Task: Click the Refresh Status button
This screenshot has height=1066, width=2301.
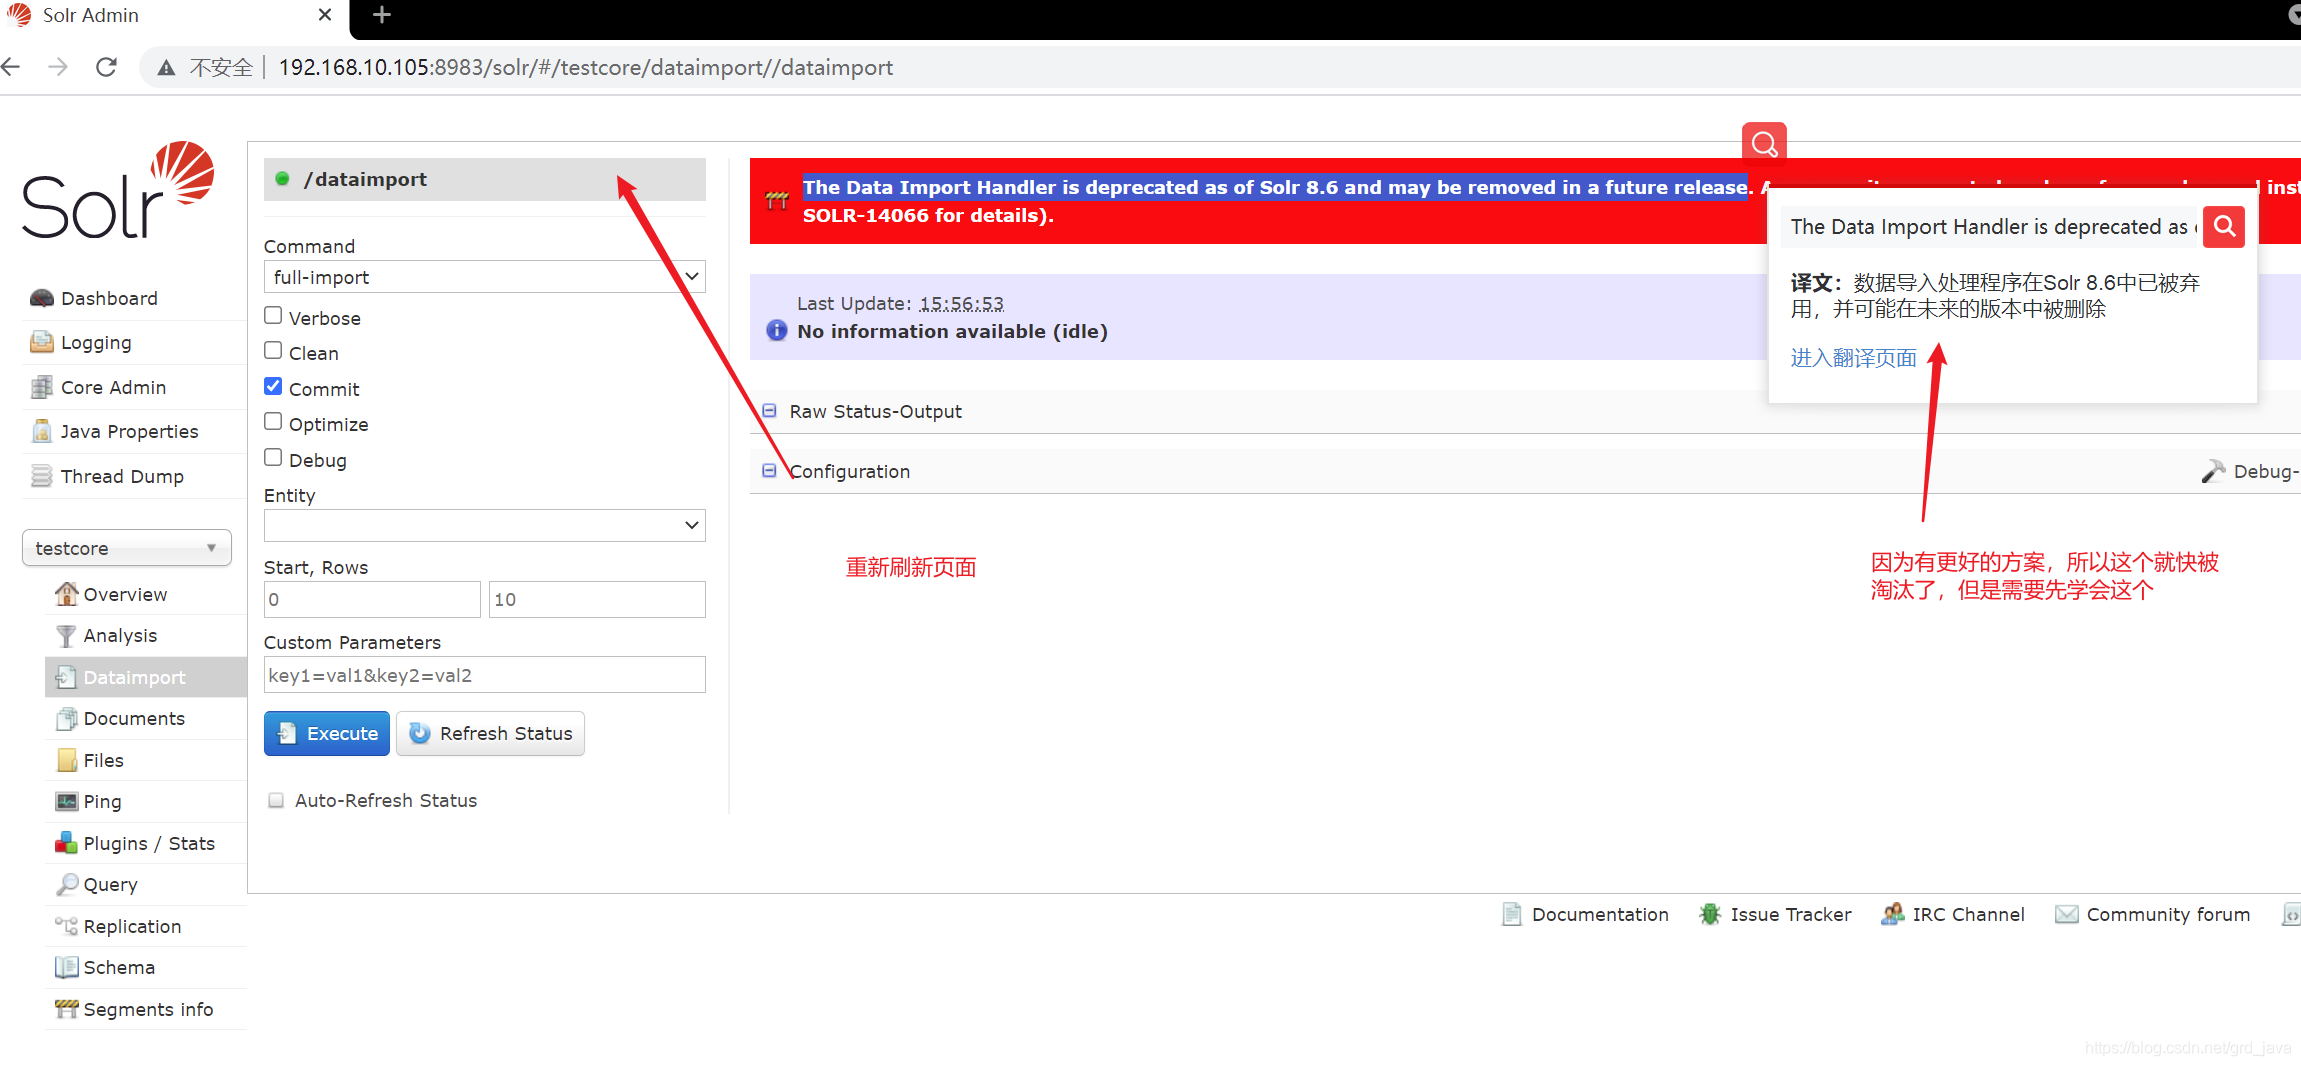Action: [490, 734]
